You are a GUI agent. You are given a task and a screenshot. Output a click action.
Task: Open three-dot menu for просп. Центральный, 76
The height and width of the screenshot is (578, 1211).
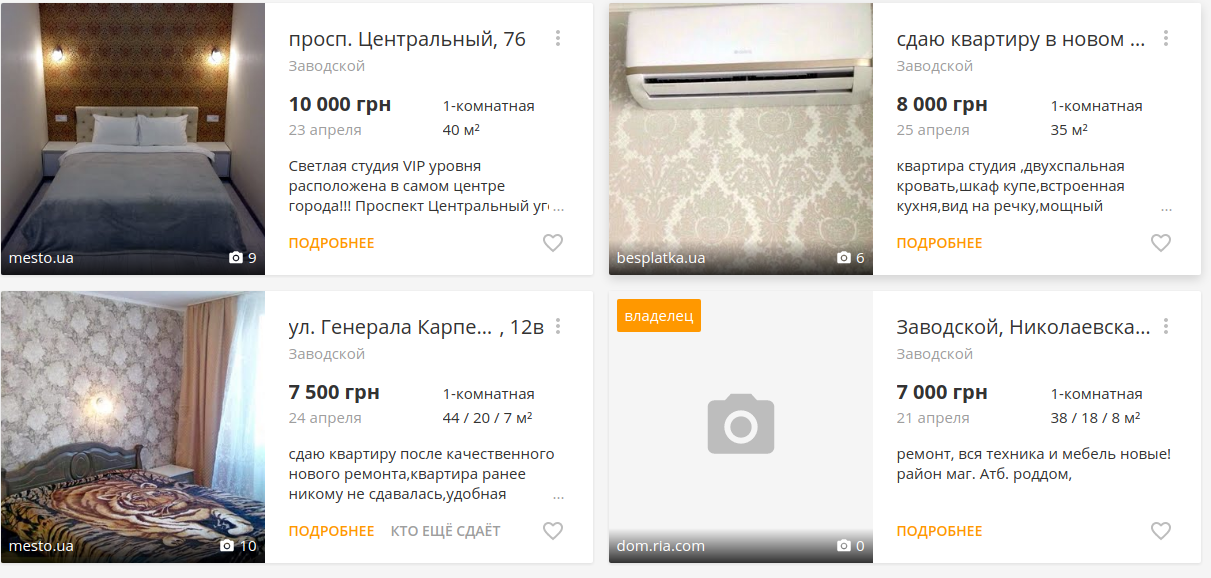click(x=558, y=39)
